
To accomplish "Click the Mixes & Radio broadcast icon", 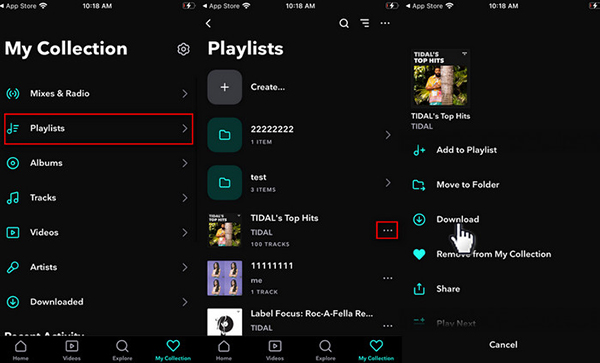I will click(13, 93).
